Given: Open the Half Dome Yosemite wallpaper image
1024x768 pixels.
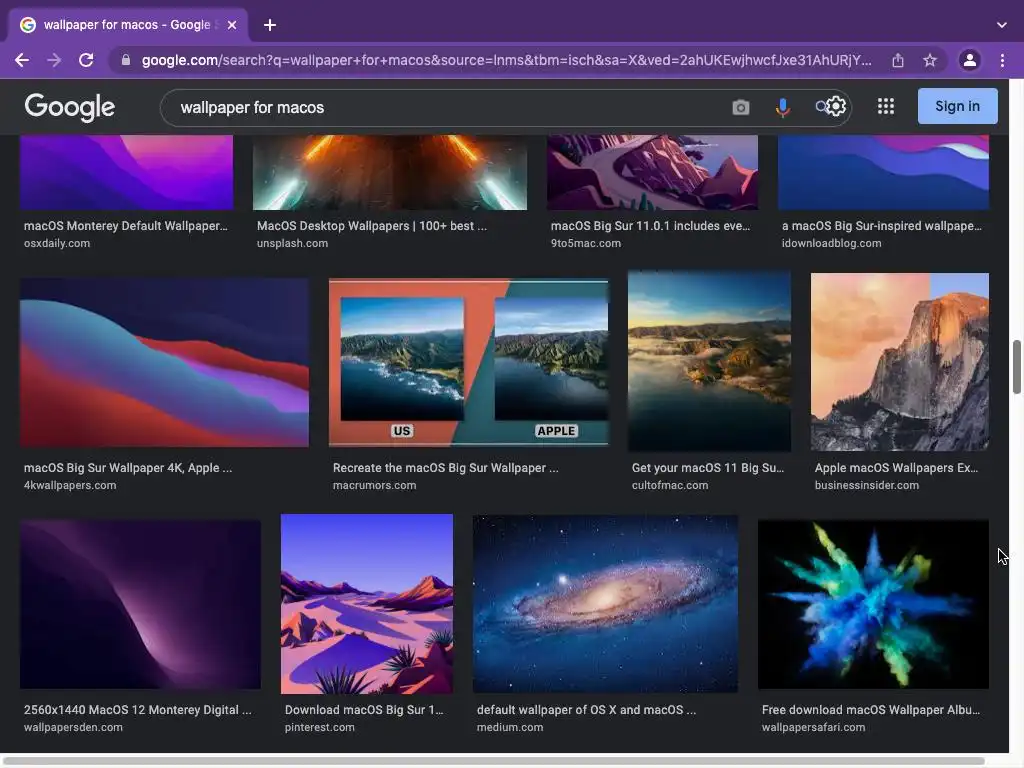Looking at the screenshot, I should pos(900,362).
